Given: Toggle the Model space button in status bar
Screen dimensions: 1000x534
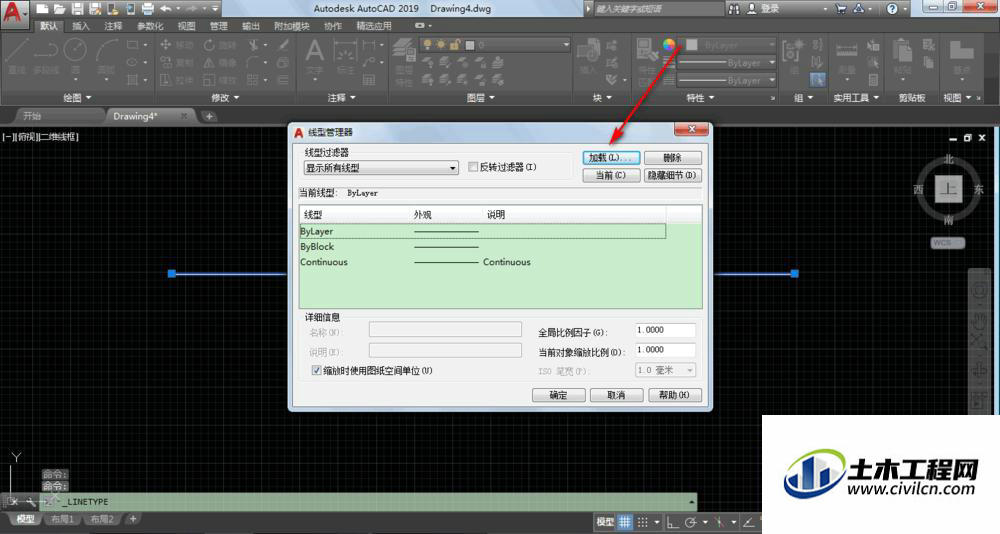Looking at the screenshot, I should click(x=605, y=521).
